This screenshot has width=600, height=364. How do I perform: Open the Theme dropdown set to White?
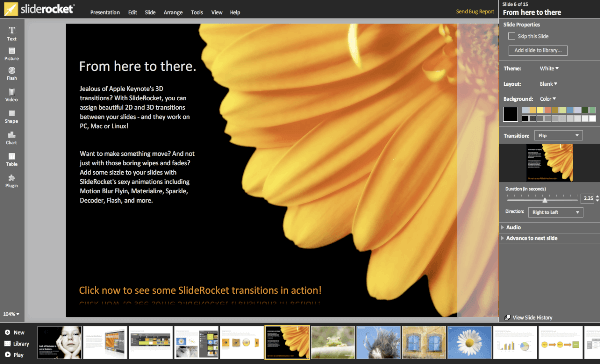(x=549, y=68)
